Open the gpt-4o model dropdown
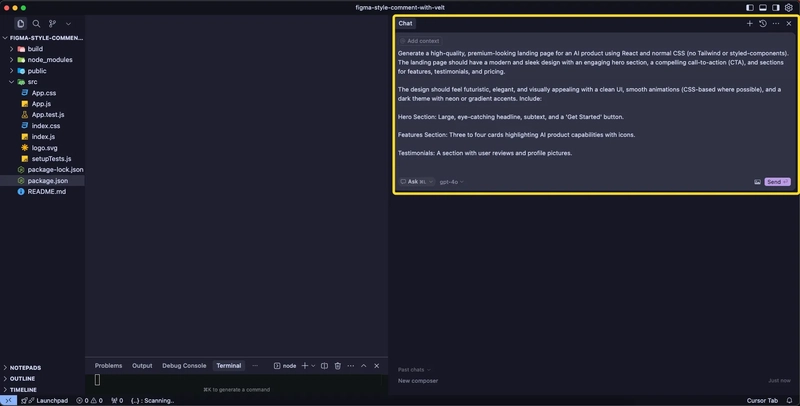Screen dimensions: 800x406 tap(452, 182)
